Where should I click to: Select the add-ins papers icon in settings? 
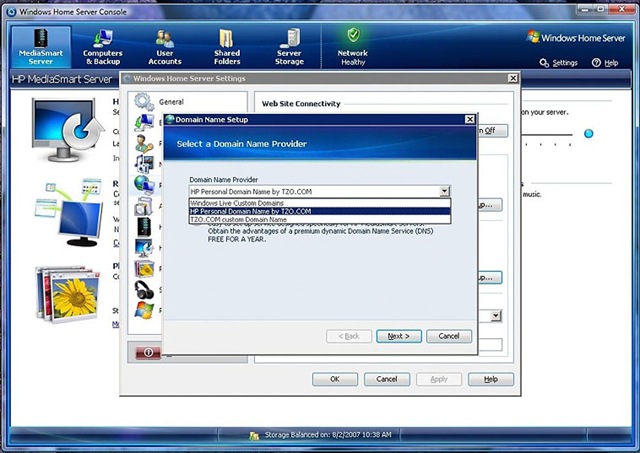[144, 206]
